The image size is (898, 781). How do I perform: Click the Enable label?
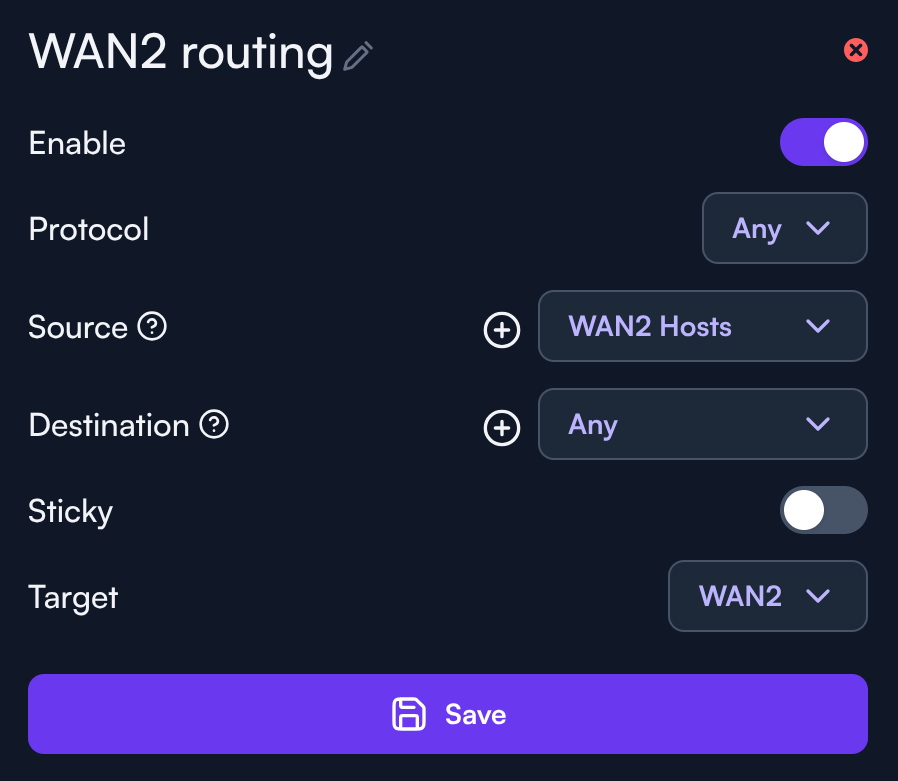coord(77,143)
